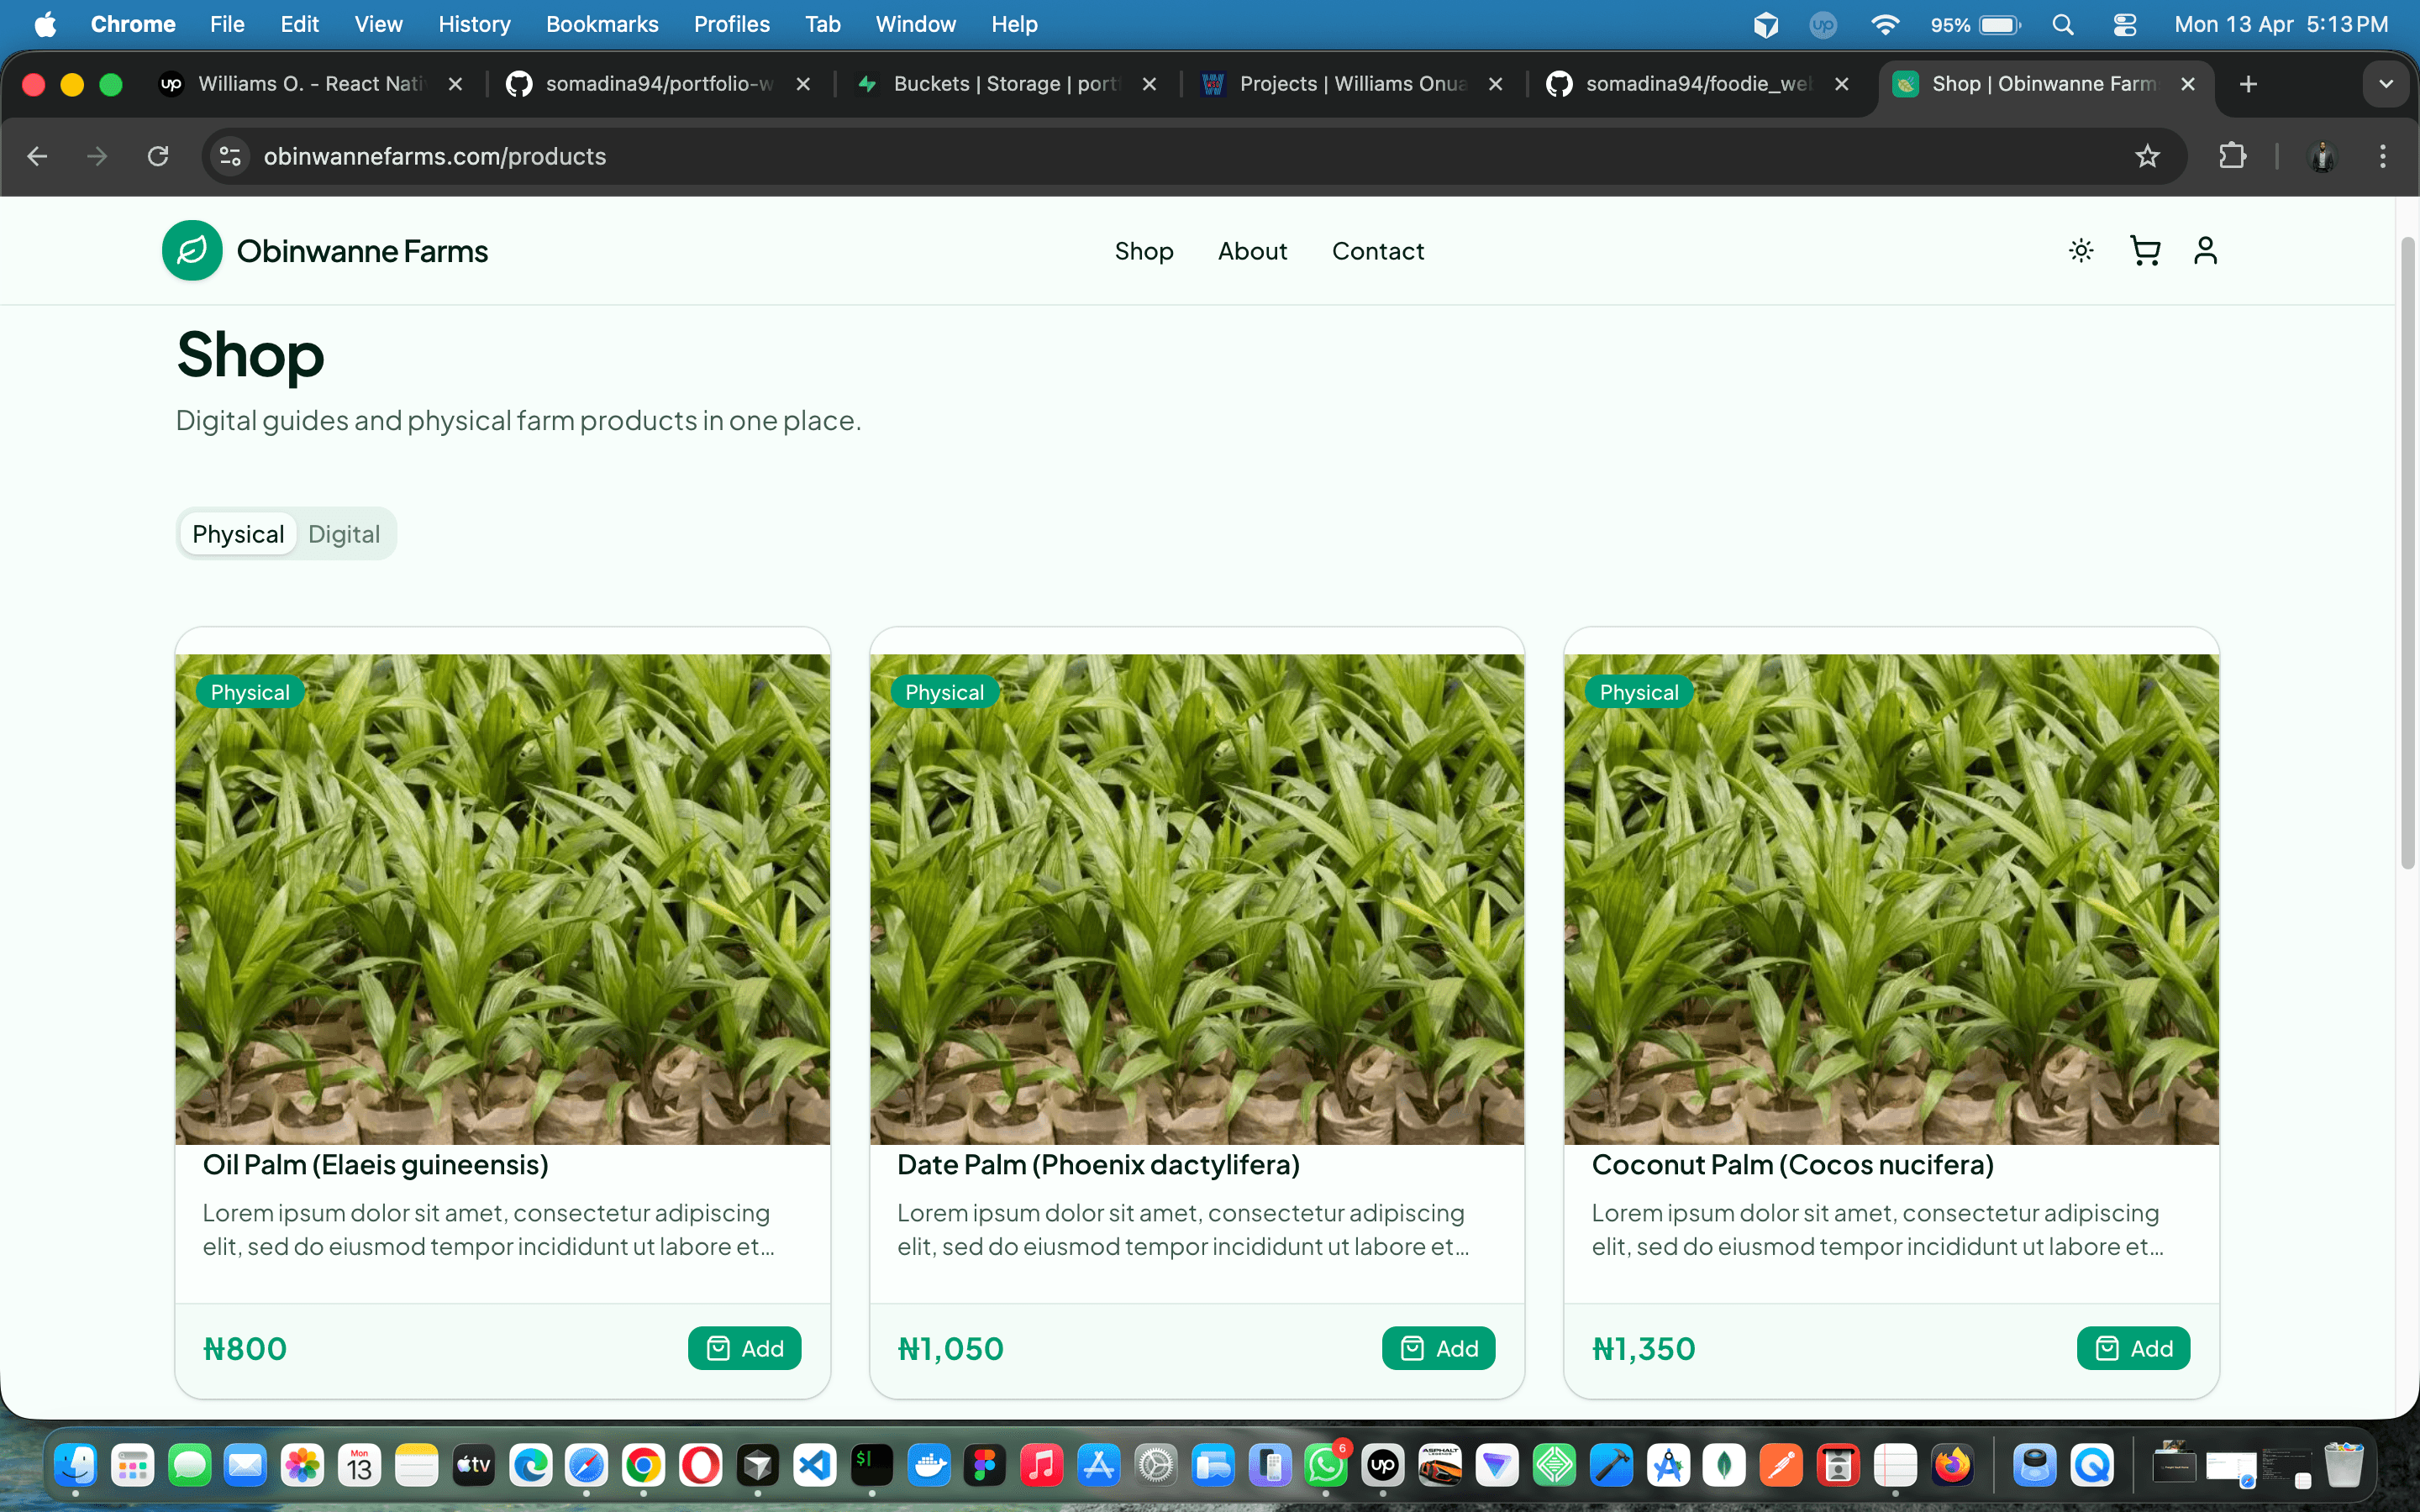
Task: Select the Physical products filter
Action: coord(237,533)
